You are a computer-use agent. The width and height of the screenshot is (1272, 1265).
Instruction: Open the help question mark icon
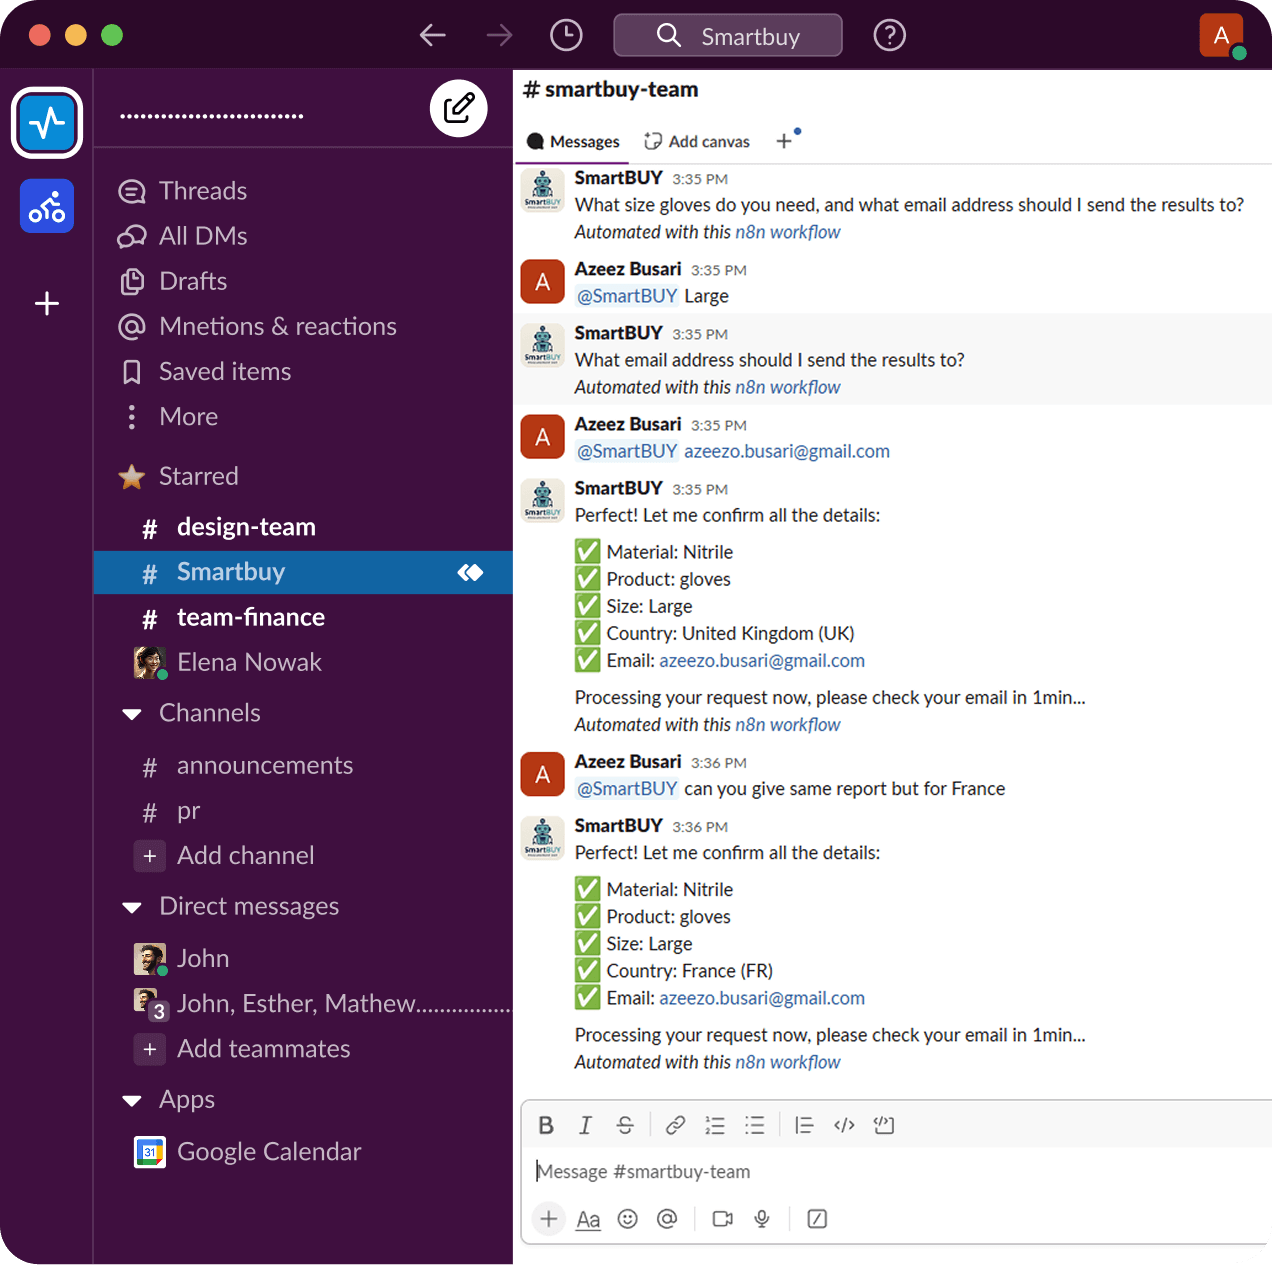click(x=889, y=36)
